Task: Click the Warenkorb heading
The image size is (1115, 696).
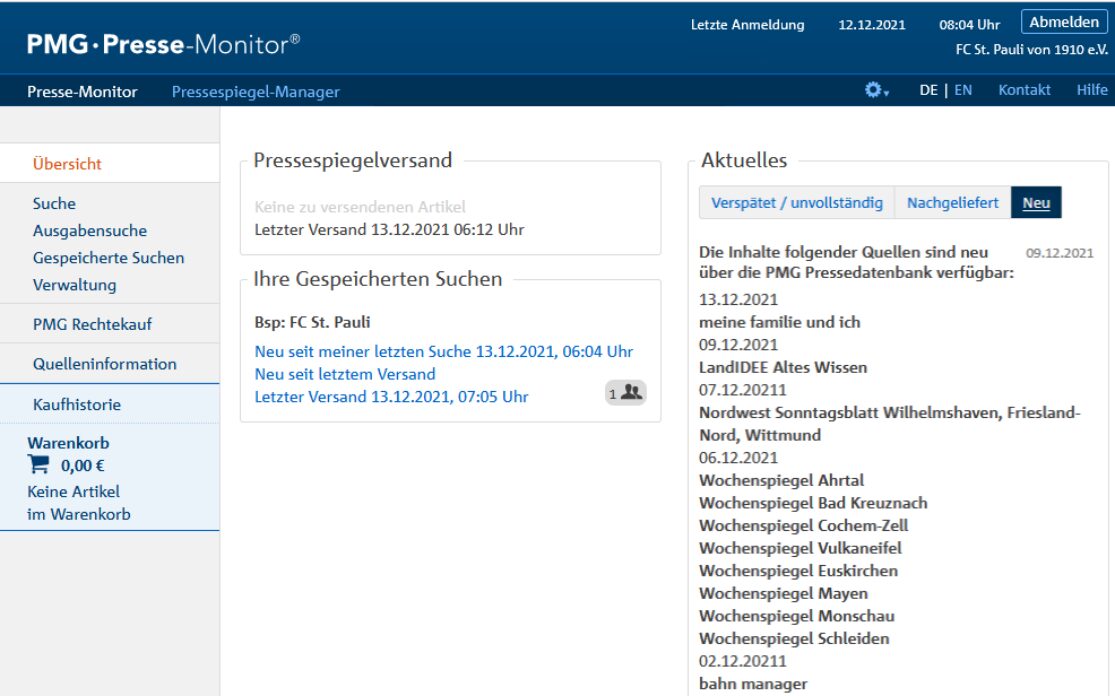Action: pos(68,443)
